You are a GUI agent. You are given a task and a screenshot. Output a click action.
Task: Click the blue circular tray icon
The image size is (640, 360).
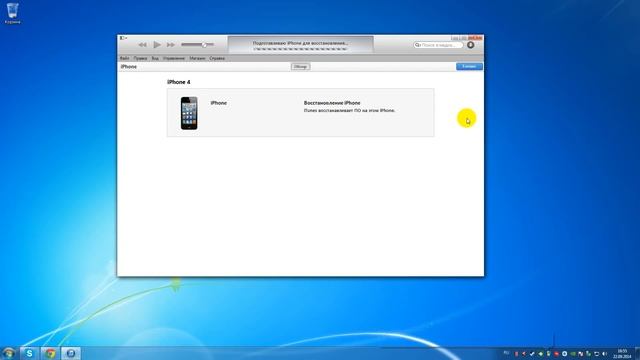pyautogui.click(x=564, y=353)
